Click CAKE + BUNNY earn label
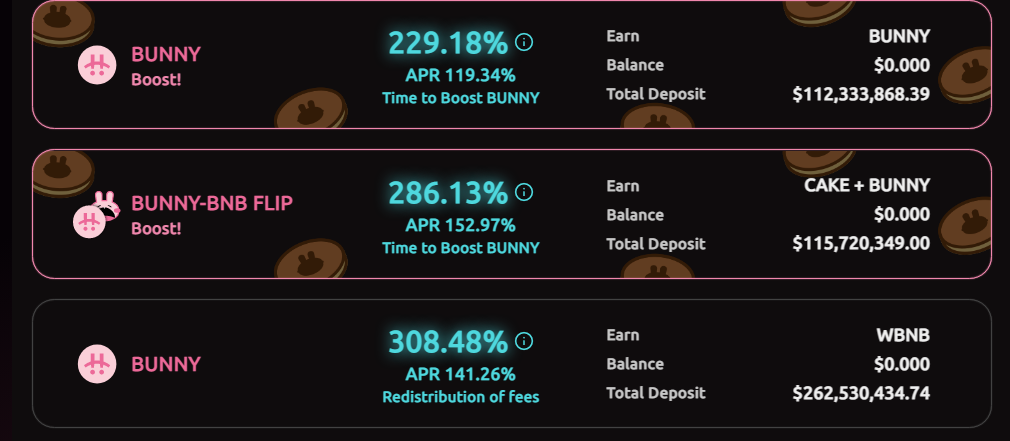This screenshot has height=441, width=1010. [x=867, y=185]
